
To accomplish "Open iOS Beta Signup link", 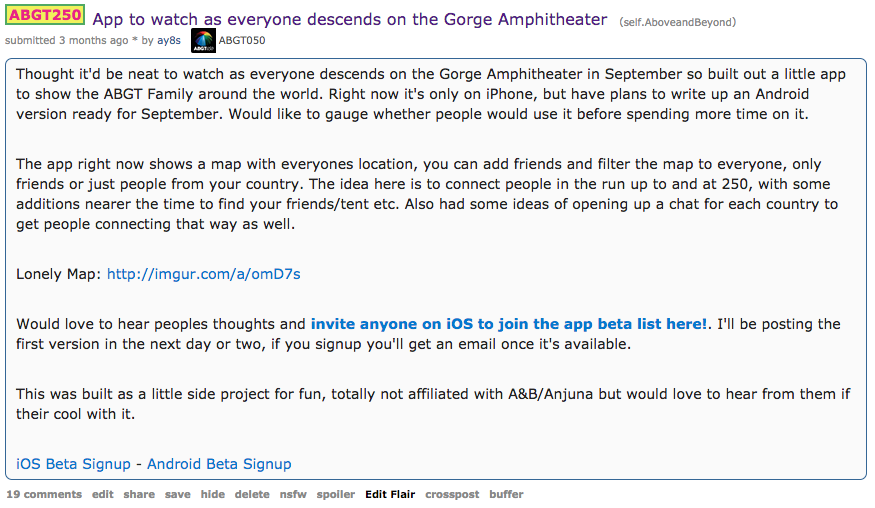I will coord(73,464).
